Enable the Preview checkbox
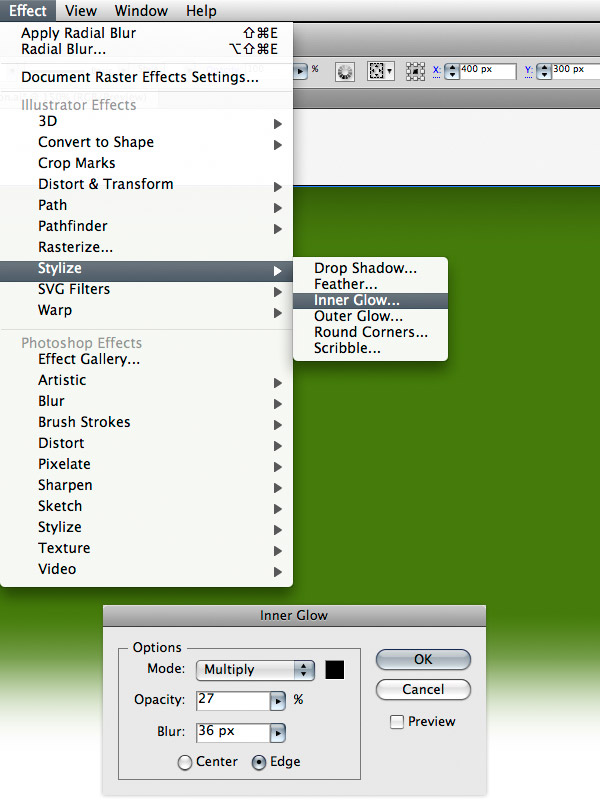Image resolution: width=600 pixels, height=811 pixels. point(397,722)
